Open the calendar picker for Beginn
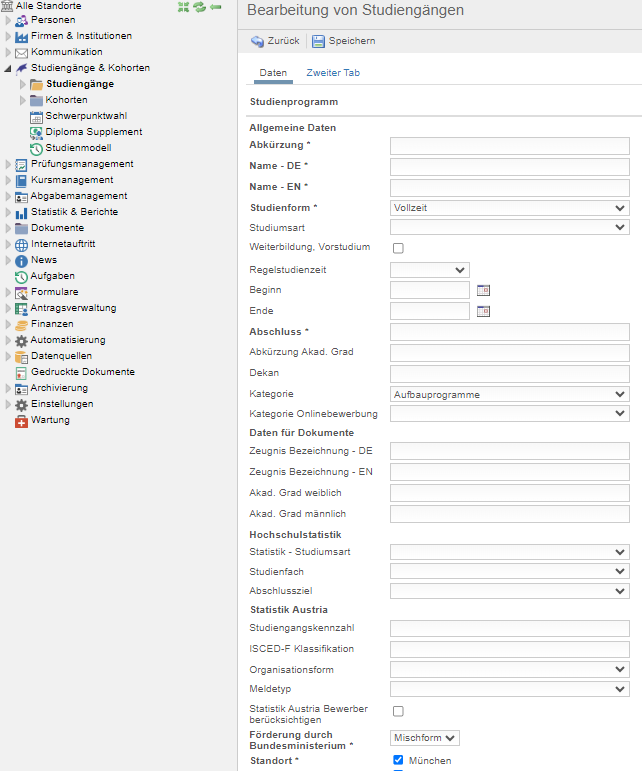 click(x=483, y=290)
